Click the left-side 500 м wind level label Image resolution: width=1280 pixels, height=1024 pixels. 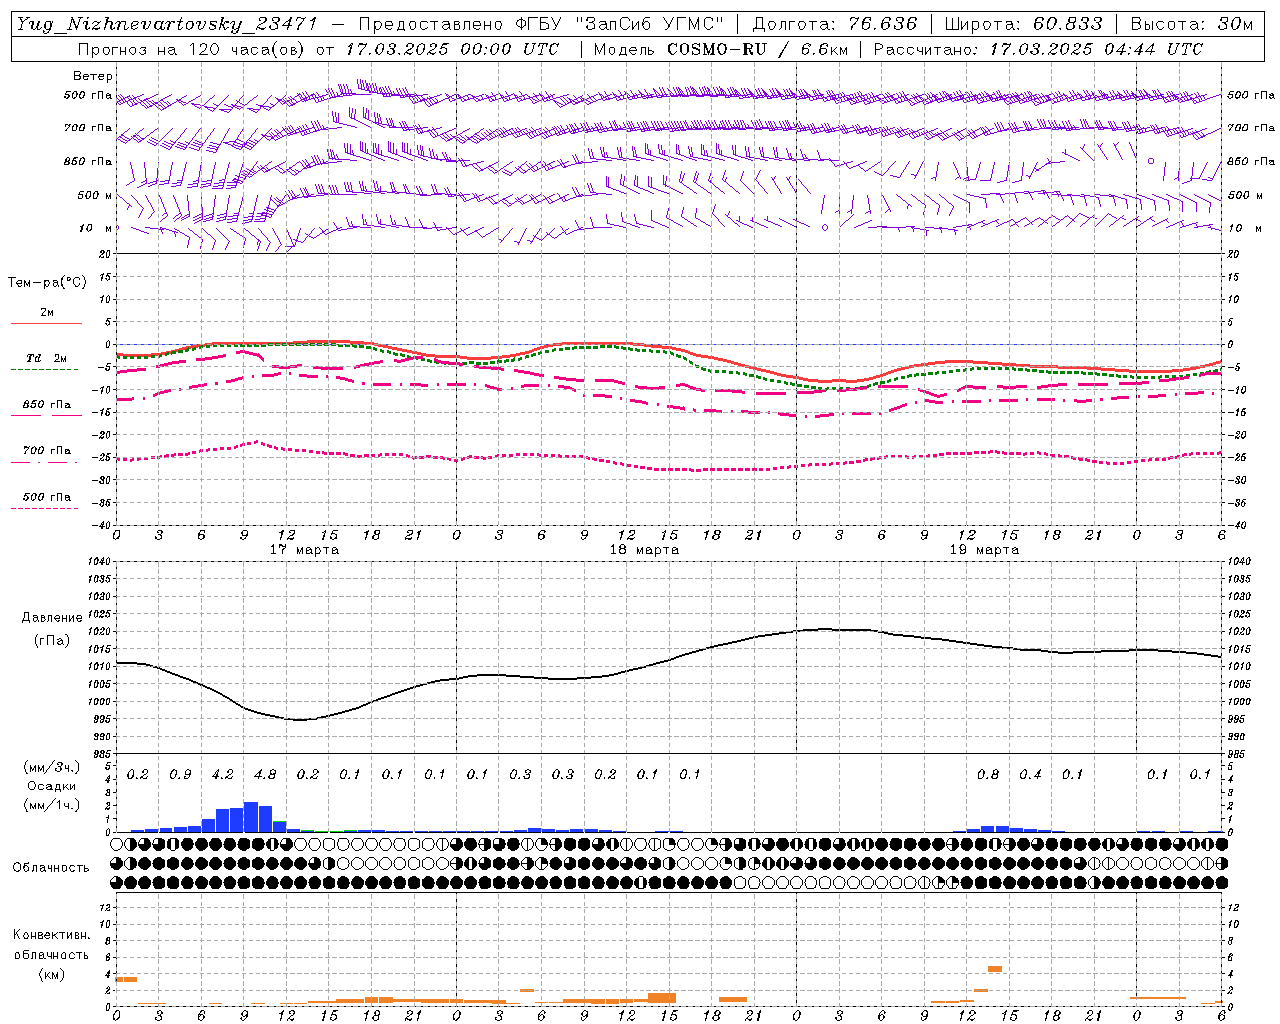pos(95,195)
